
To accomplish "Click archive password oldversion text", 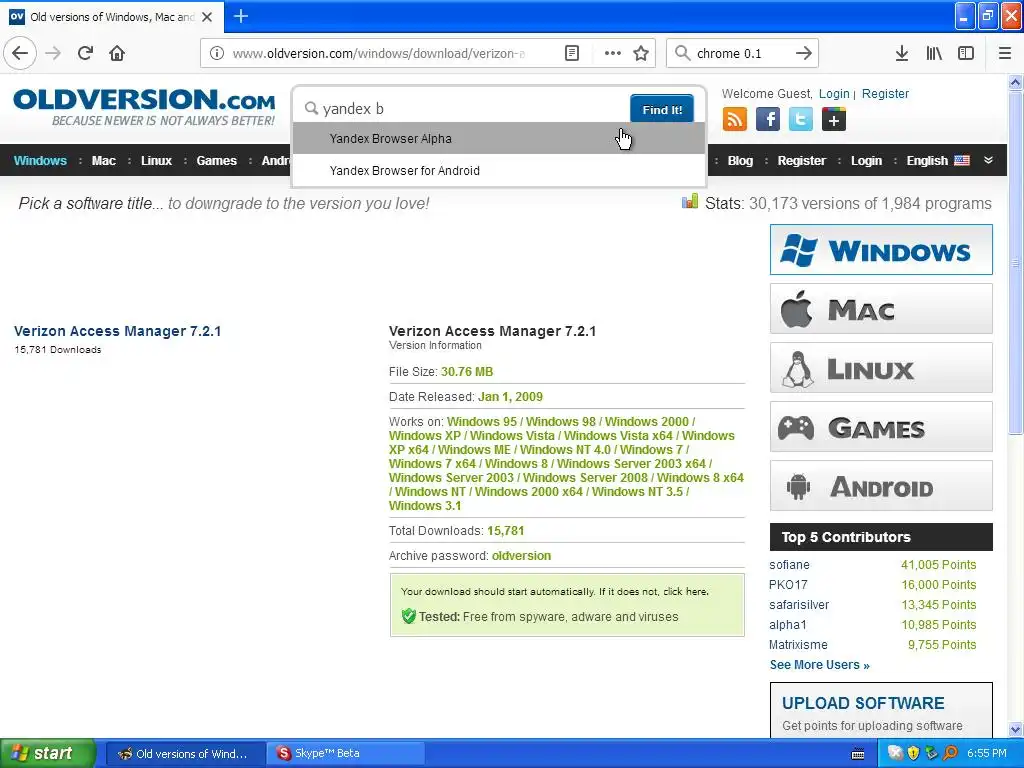I will click(521, 556).
